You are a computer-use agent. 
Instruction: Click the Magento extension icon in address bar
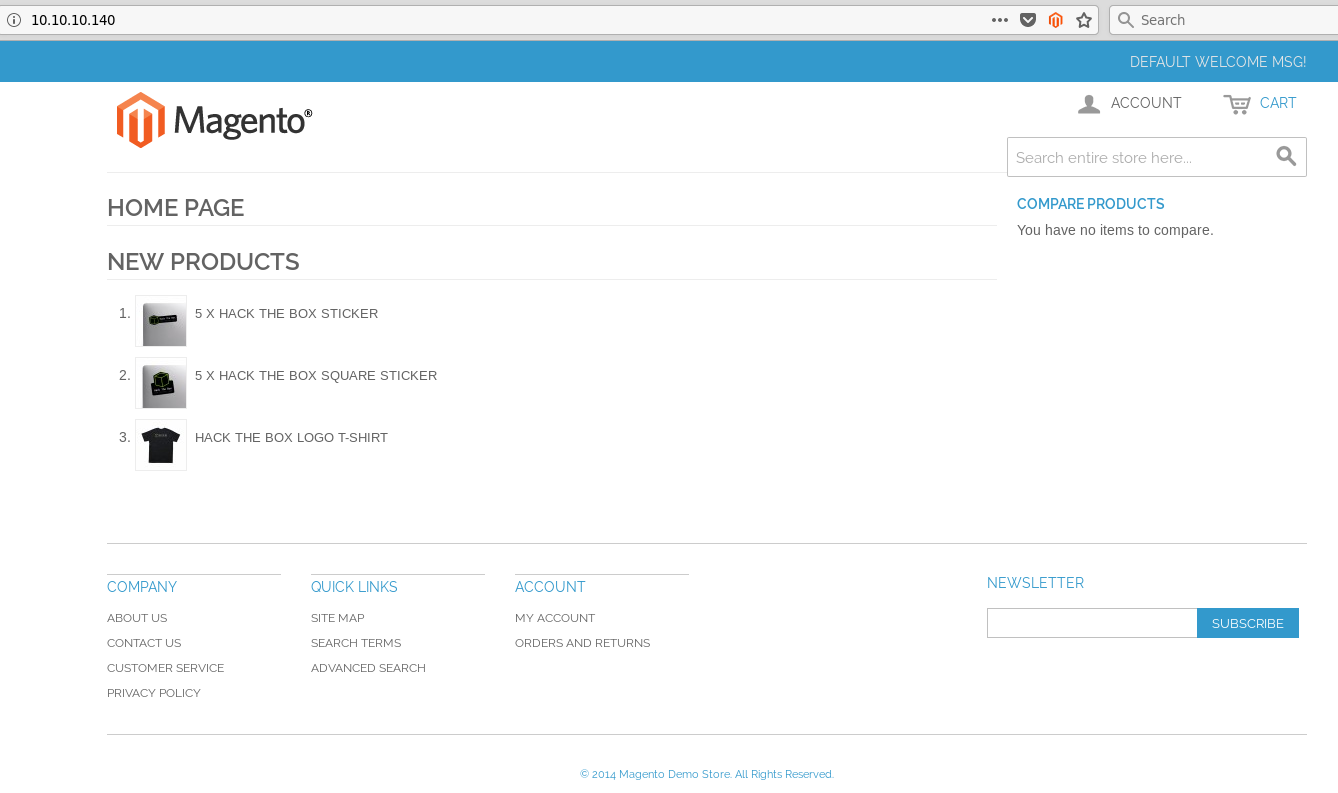(1055, 20)
